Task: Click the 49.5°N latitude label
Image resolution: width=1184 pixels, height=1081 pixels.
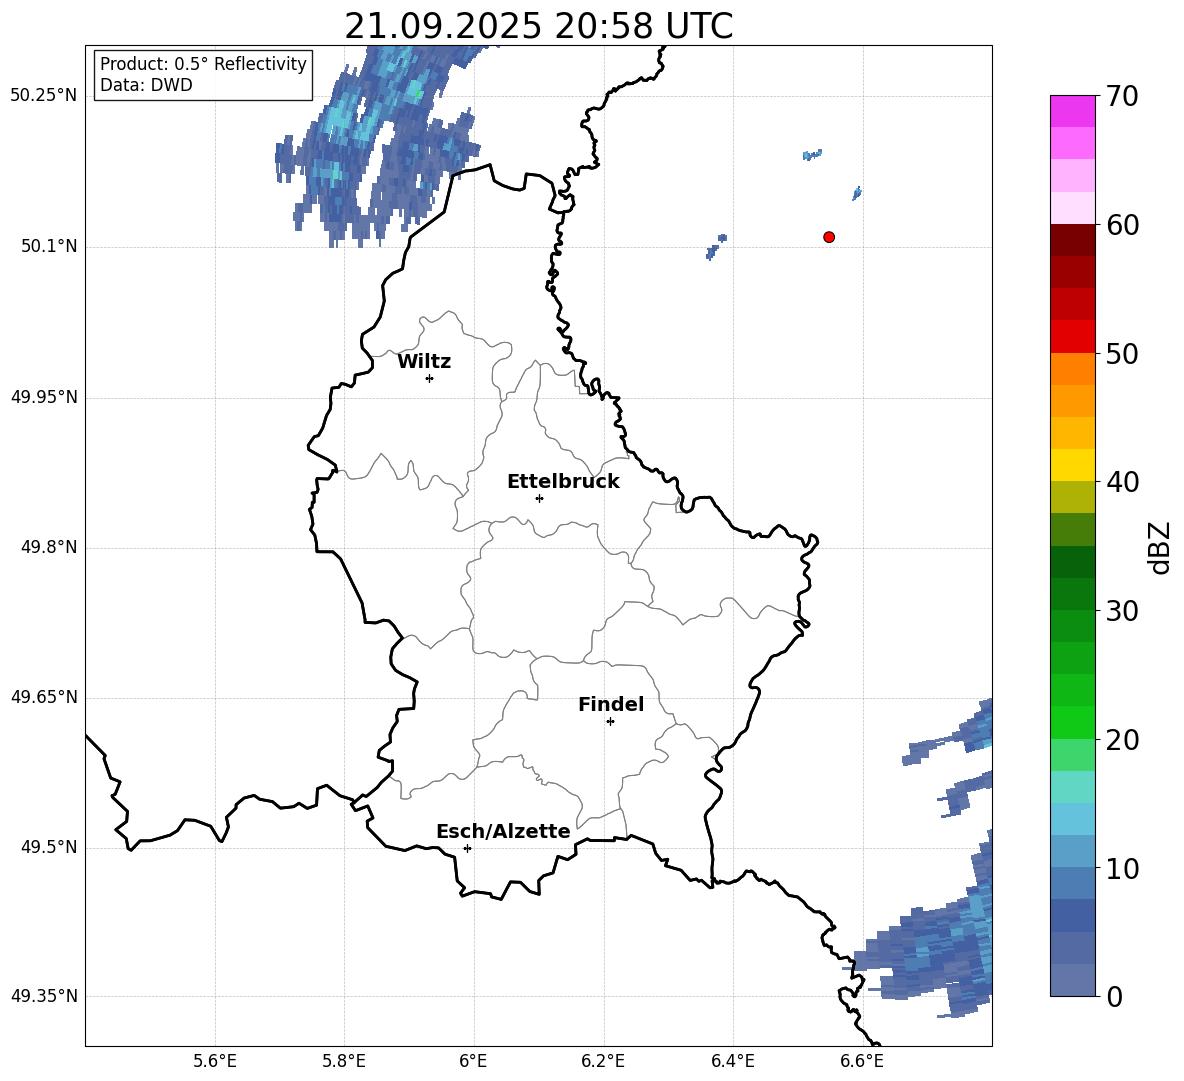Action: [x=49, y=847]
